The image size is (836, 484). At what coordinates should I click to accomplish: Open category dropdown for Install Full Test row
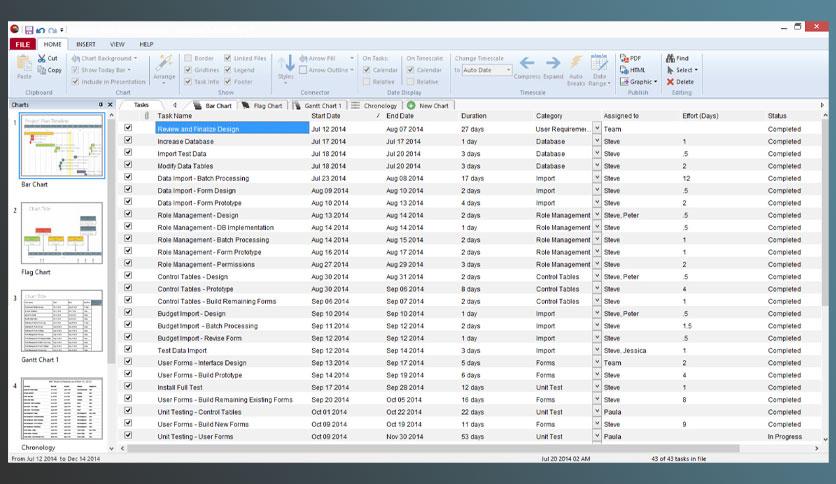[x=597, y=387]
